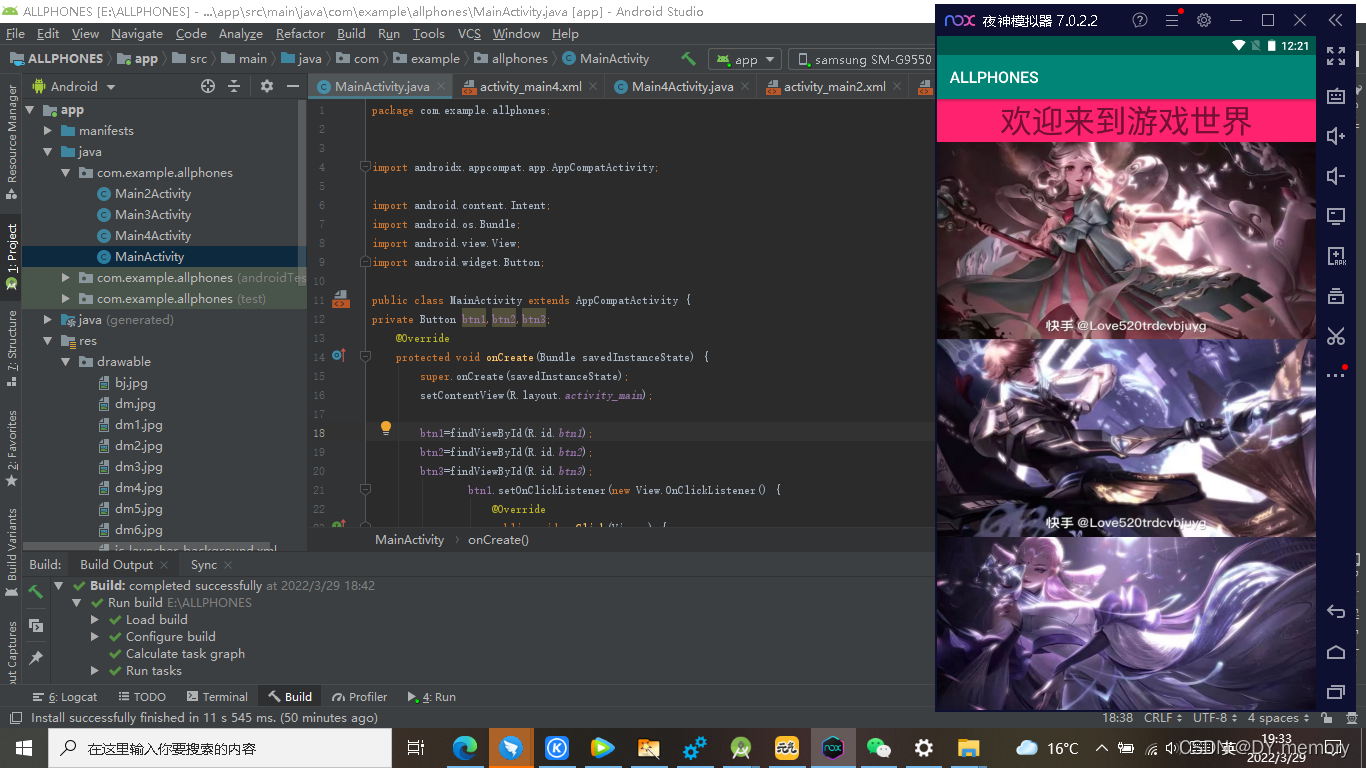1366x768 pixels.
Task: Open the Build menu
Action: coord(351,33)
